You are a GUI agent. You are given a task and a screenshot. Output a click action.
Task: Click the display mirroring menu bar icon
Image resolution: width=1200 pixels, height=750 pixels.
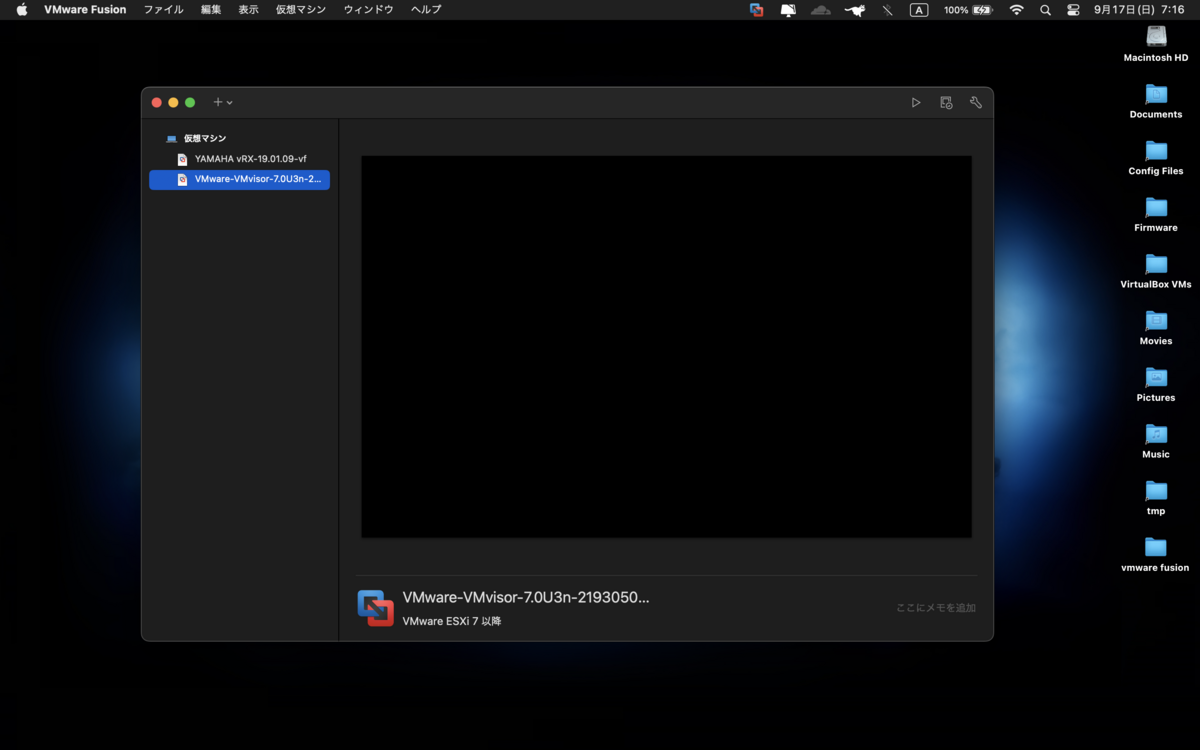coord(788,10)
